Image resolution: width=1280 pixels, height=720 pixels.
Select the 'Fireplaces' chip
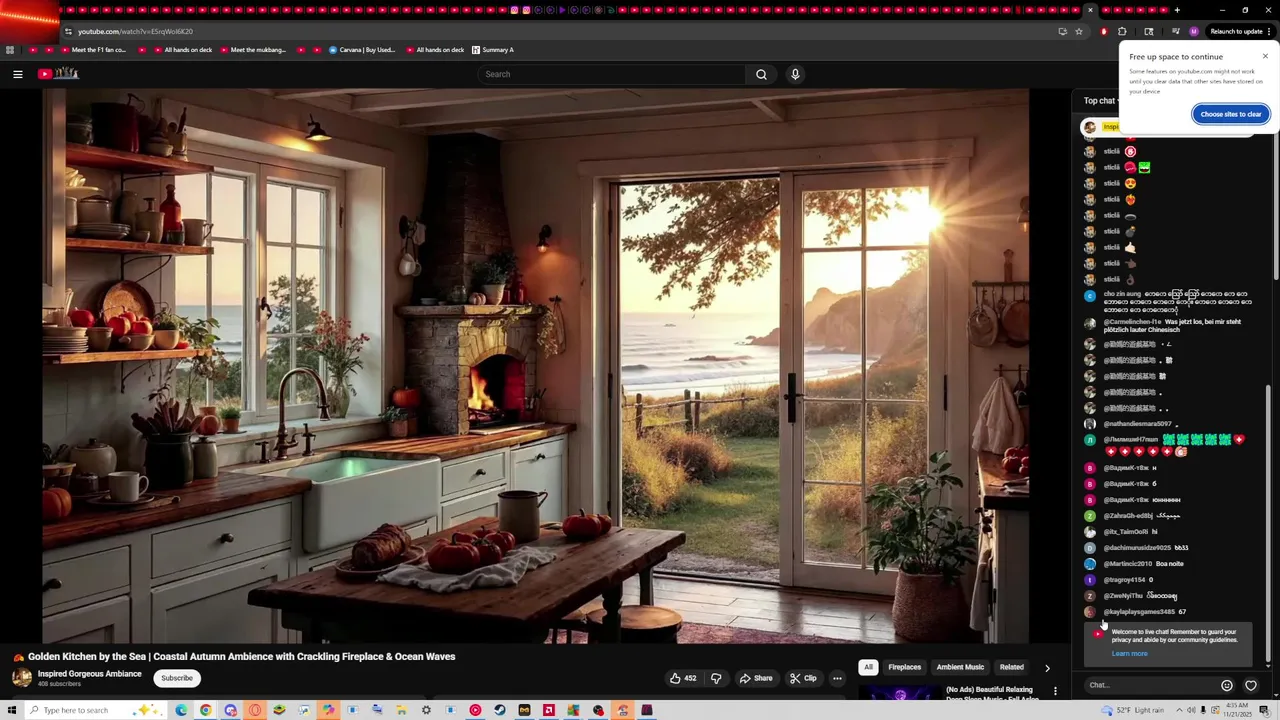904,667
